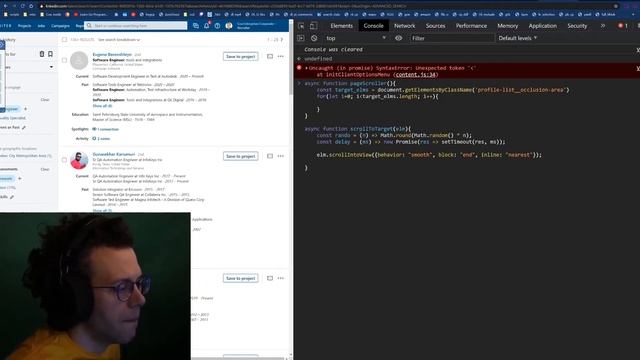640x360 pixels.
Task: Click Save to project for first candidate
Action: coord(240,56)
